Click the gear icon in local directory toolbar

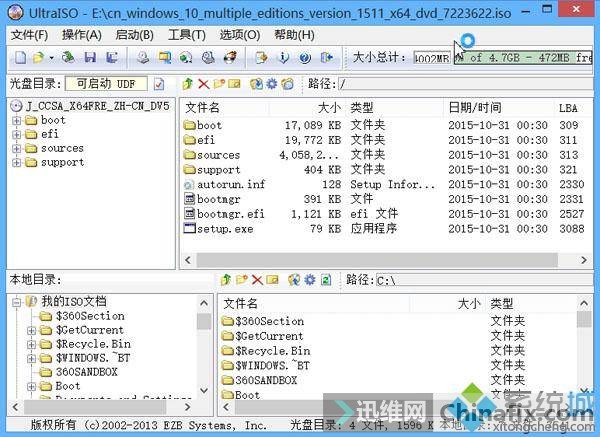coord(310,280)
